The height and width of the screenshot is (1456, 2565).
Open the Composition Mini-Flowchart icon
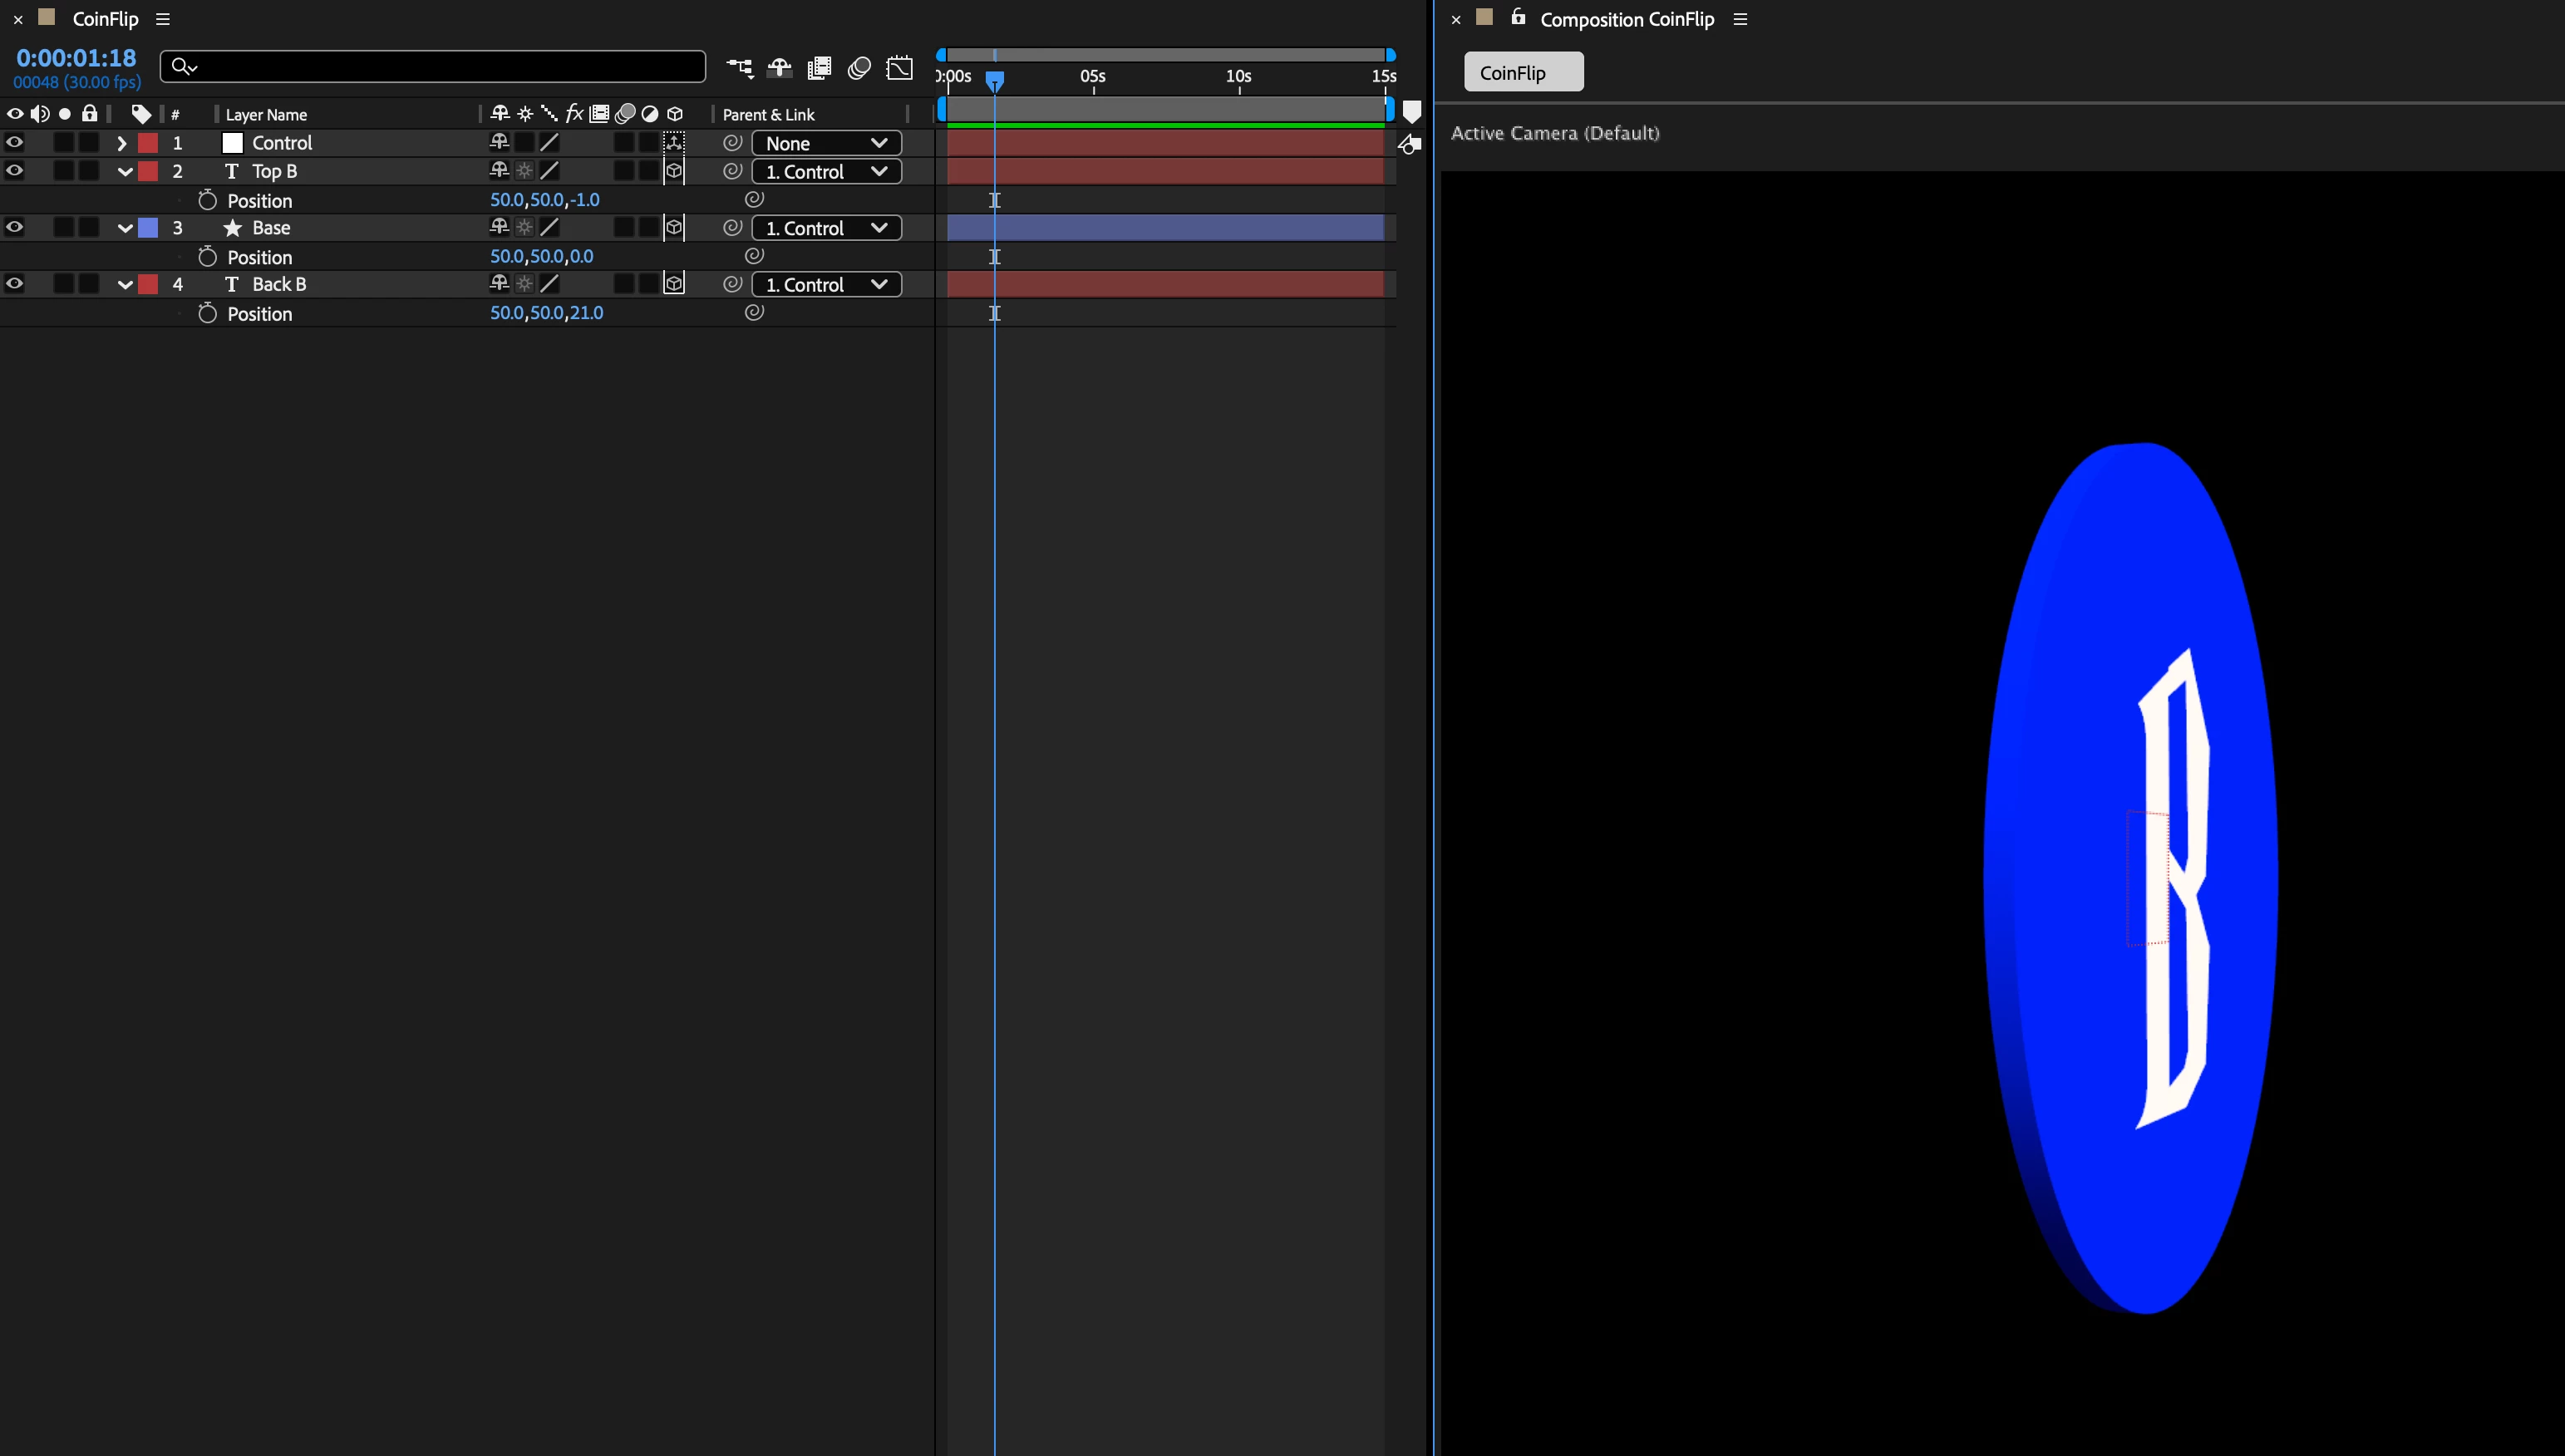pos(739,68)
